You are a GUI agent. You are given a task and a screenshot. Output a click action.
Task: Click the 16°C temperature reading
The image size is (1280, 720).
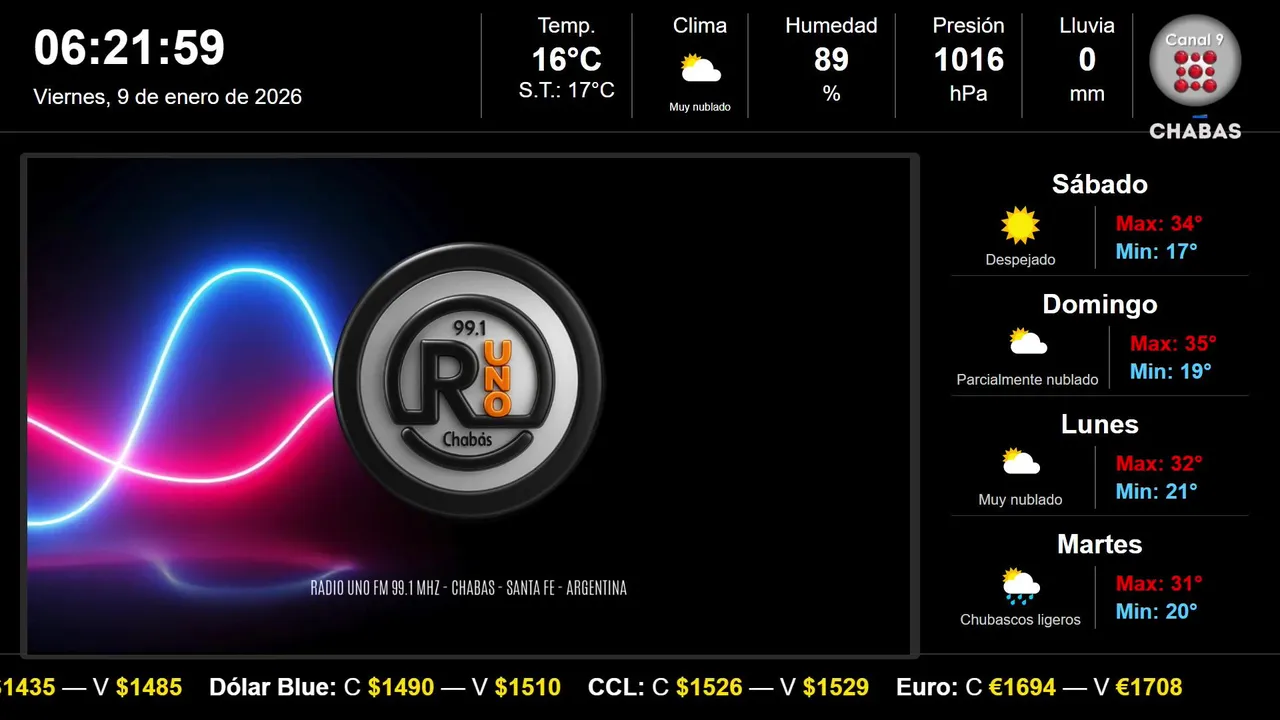[566, 60]
